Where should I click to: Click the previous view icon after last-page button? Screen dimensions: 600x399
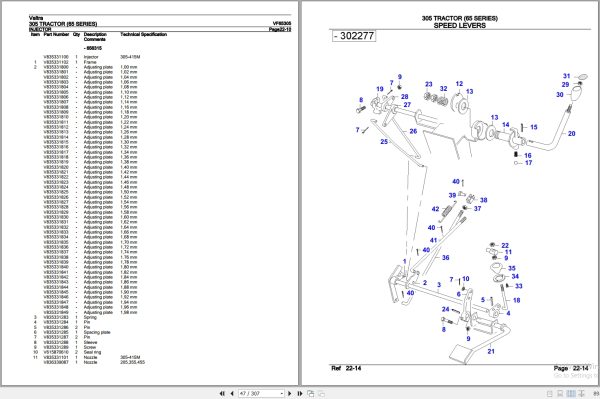tap(311, 393)
